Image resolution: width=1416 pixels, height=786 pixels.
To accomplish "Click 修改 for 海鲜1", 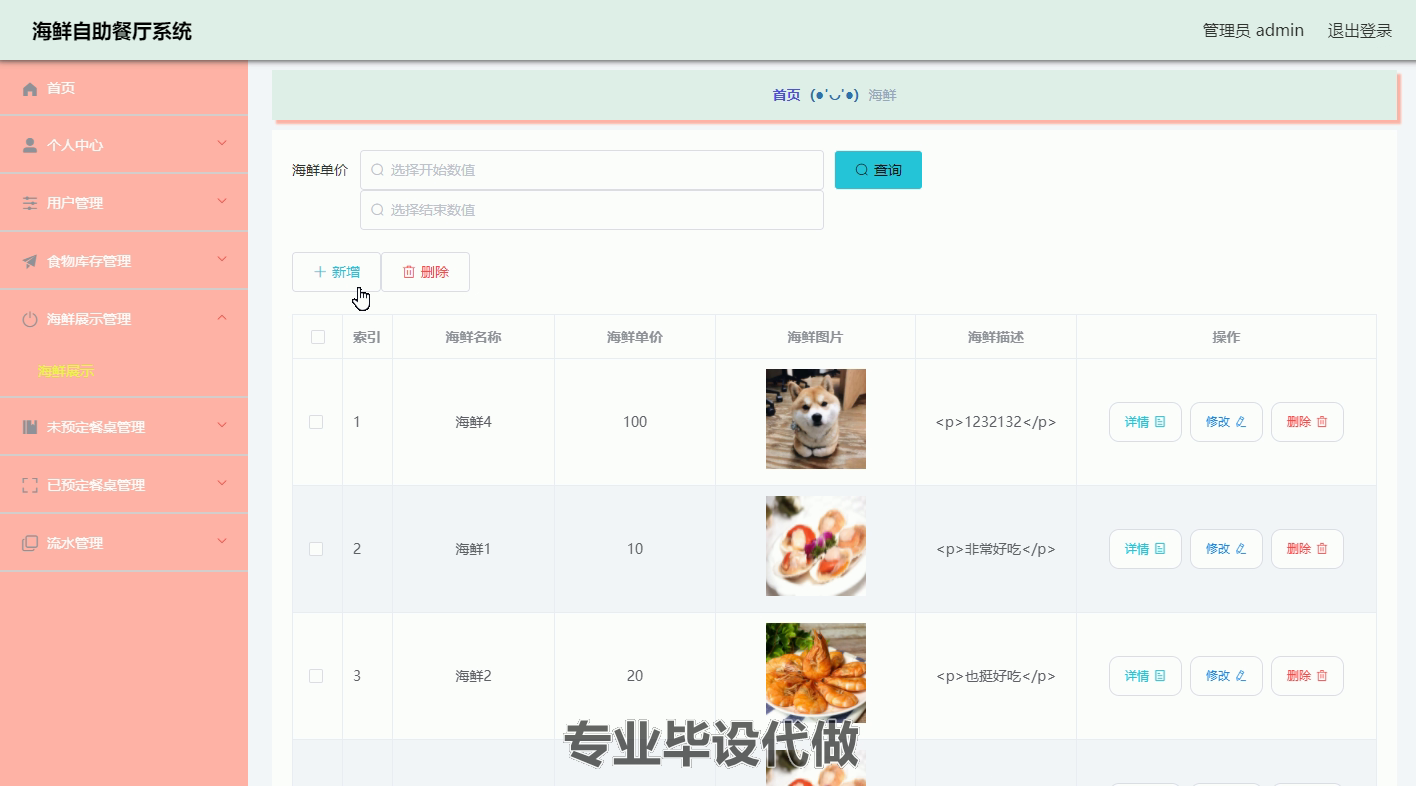I will point(1226,549).
